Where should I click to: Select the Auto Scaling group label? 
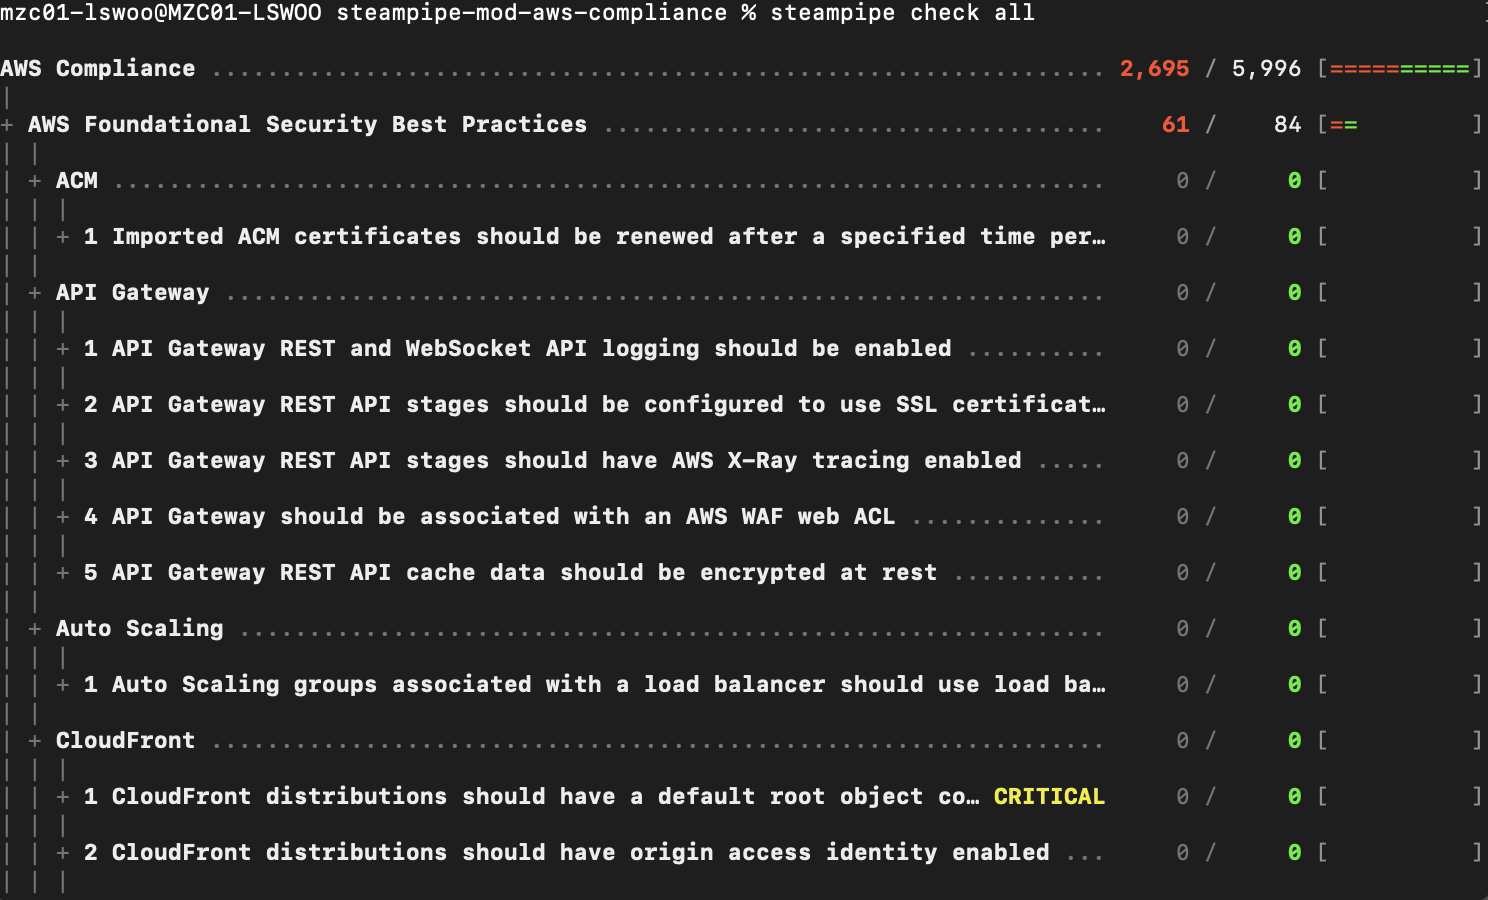pyautogui.click(x=140, y=629)
